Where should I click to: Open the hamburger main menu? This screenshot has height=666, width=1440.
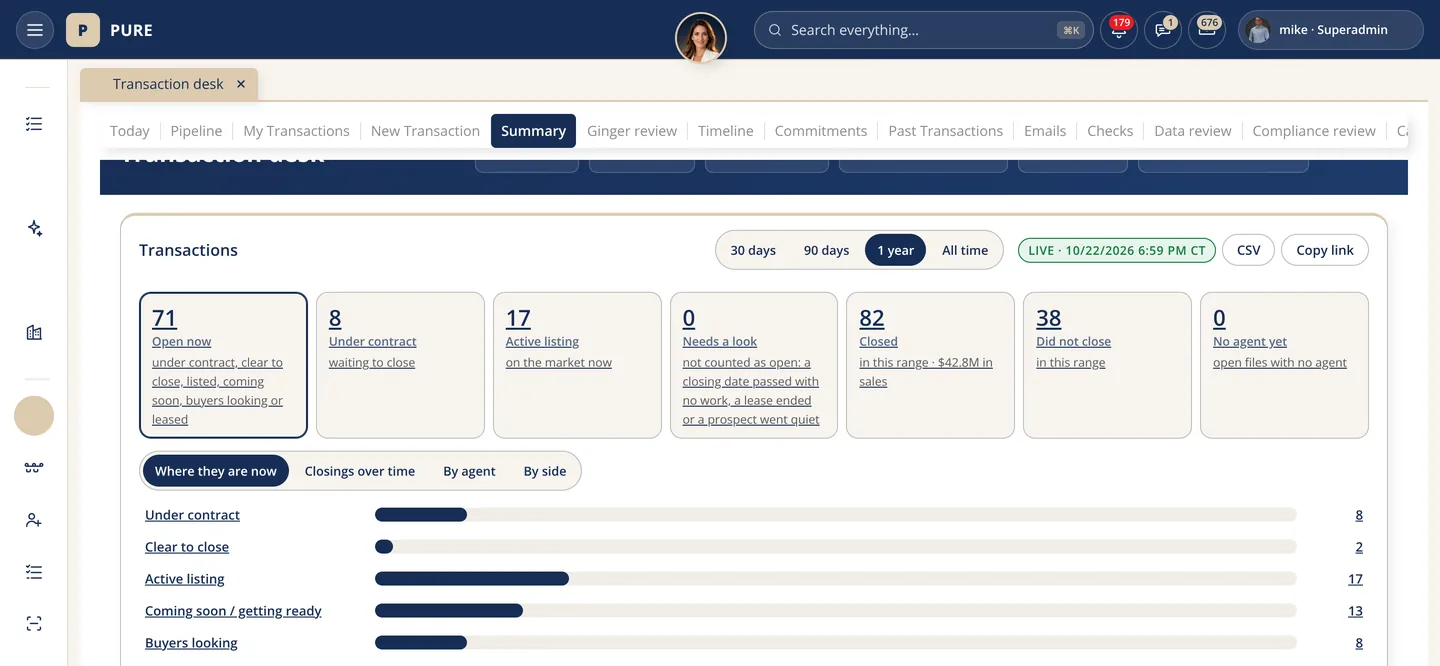pyautogui.click(x=35, y=30)
